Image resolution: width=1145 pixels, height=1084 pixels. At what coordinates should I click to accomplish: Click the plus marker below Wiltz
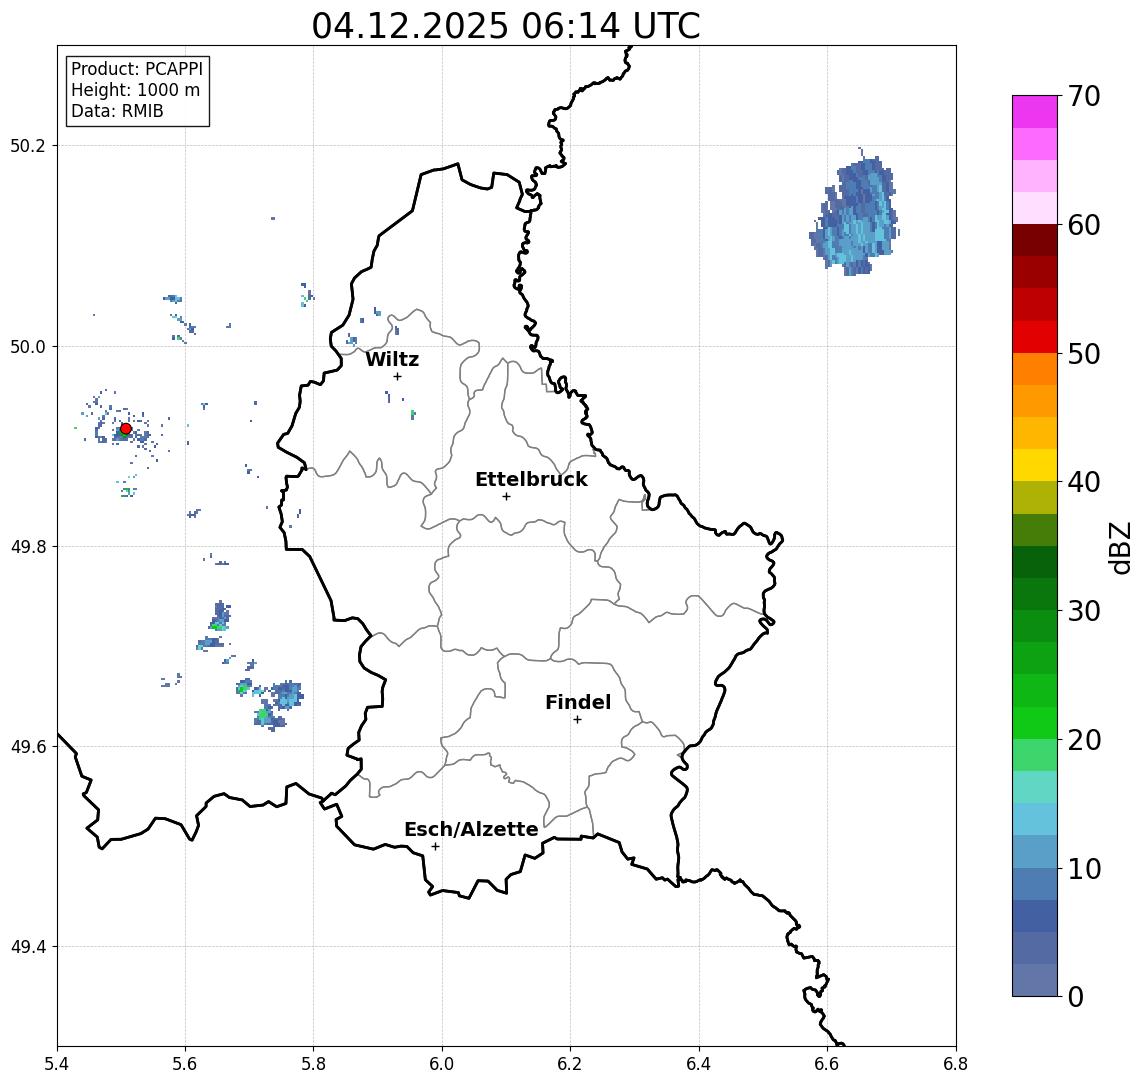tap(397, 376)
